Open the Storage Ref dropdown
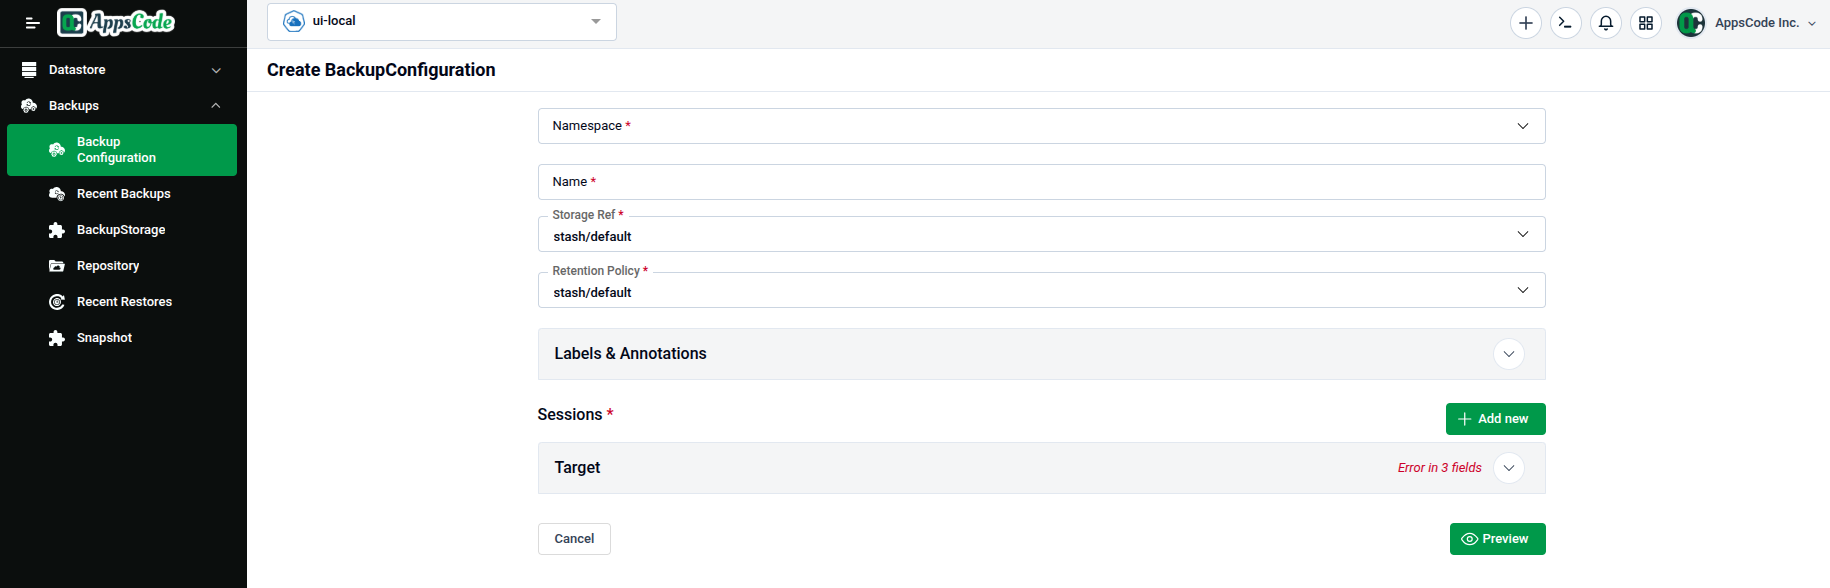1830x588 pixels. (1042, 234)
